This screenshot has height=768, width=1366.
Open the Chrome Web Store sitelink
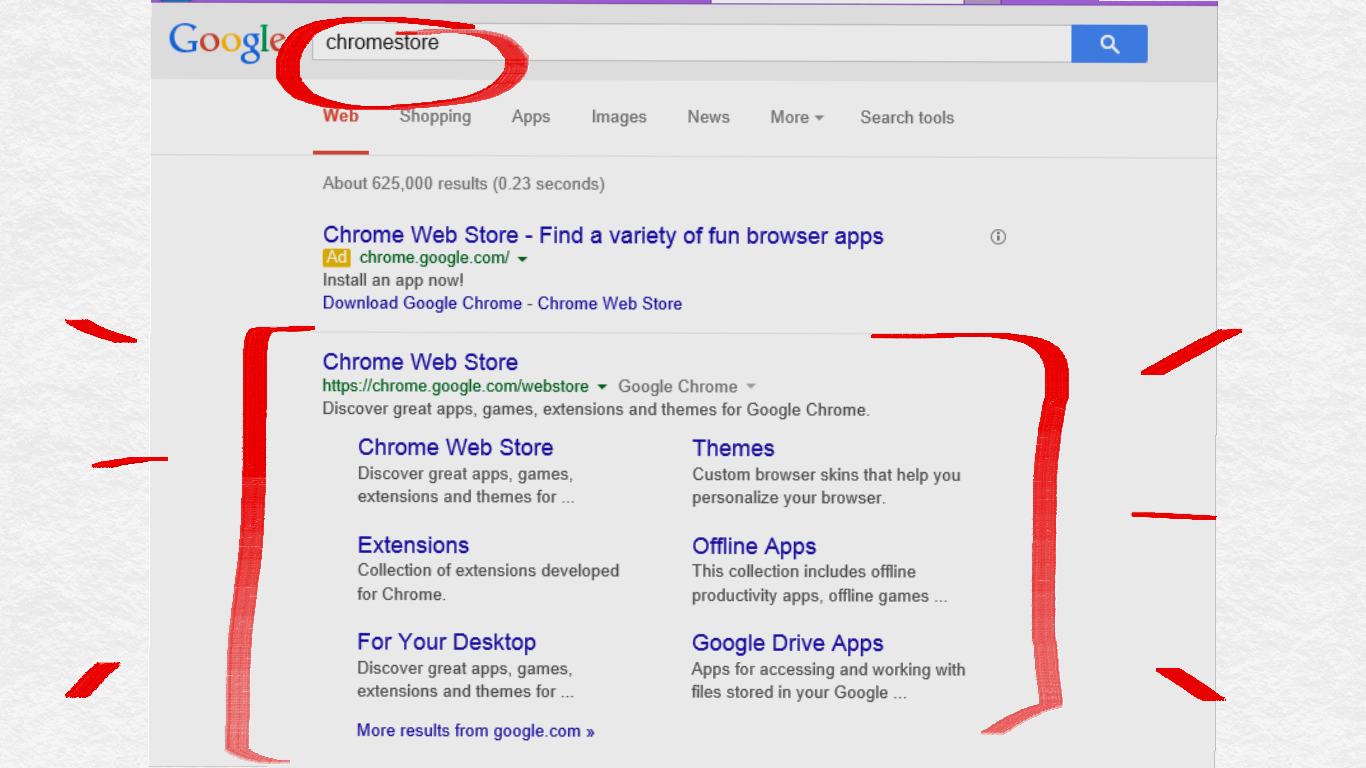tap(455, 447)
